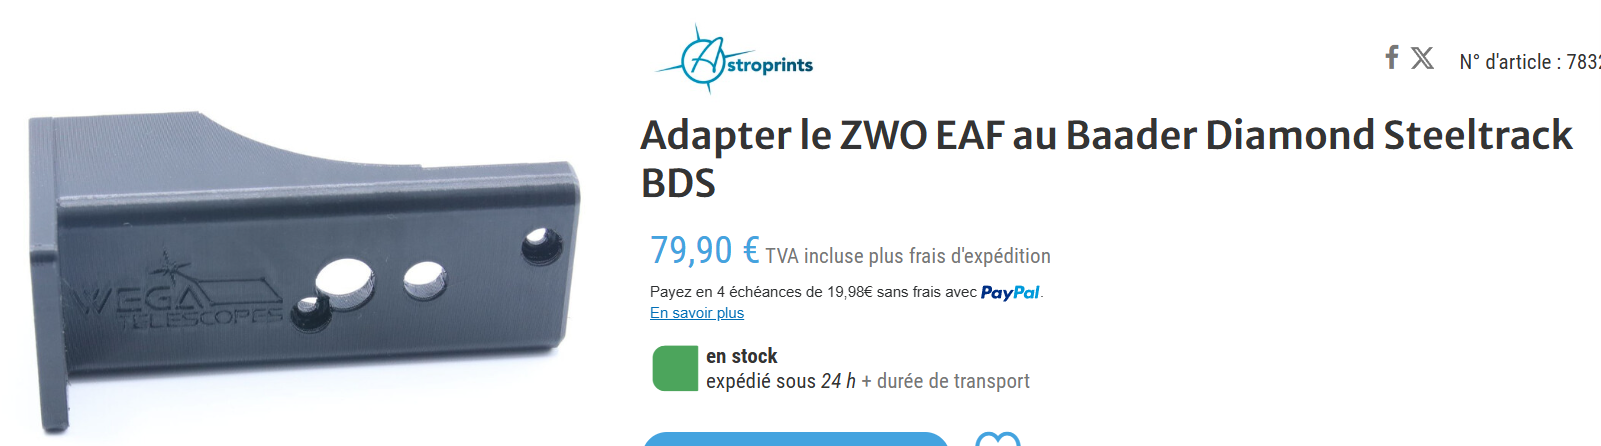The width and height of the screenshot is (1601, 446).
Task: Click the expédié sous 24 h text
Action: [781, 381]
